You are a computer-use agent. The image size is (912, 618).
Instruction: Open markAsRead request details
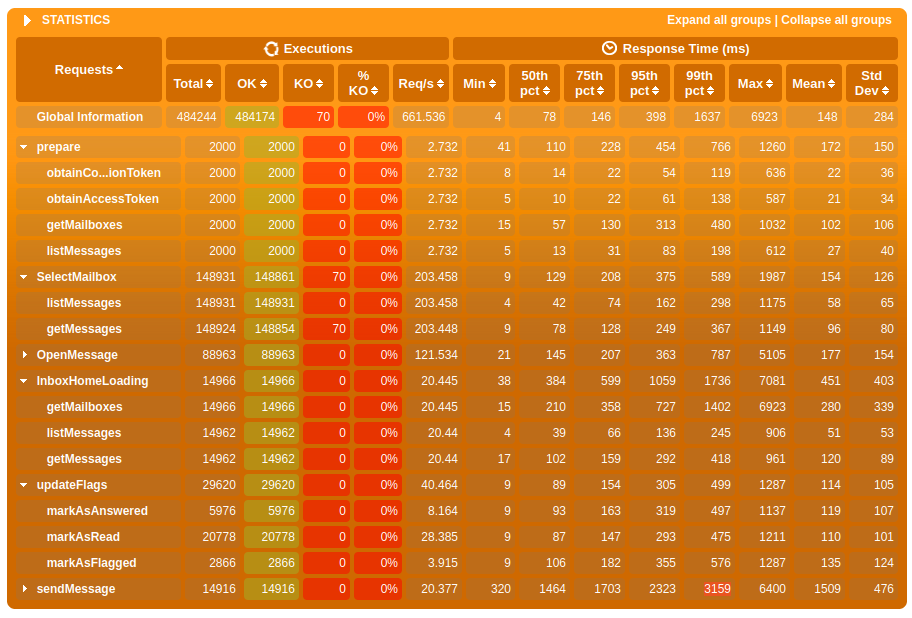click(83, 537)
